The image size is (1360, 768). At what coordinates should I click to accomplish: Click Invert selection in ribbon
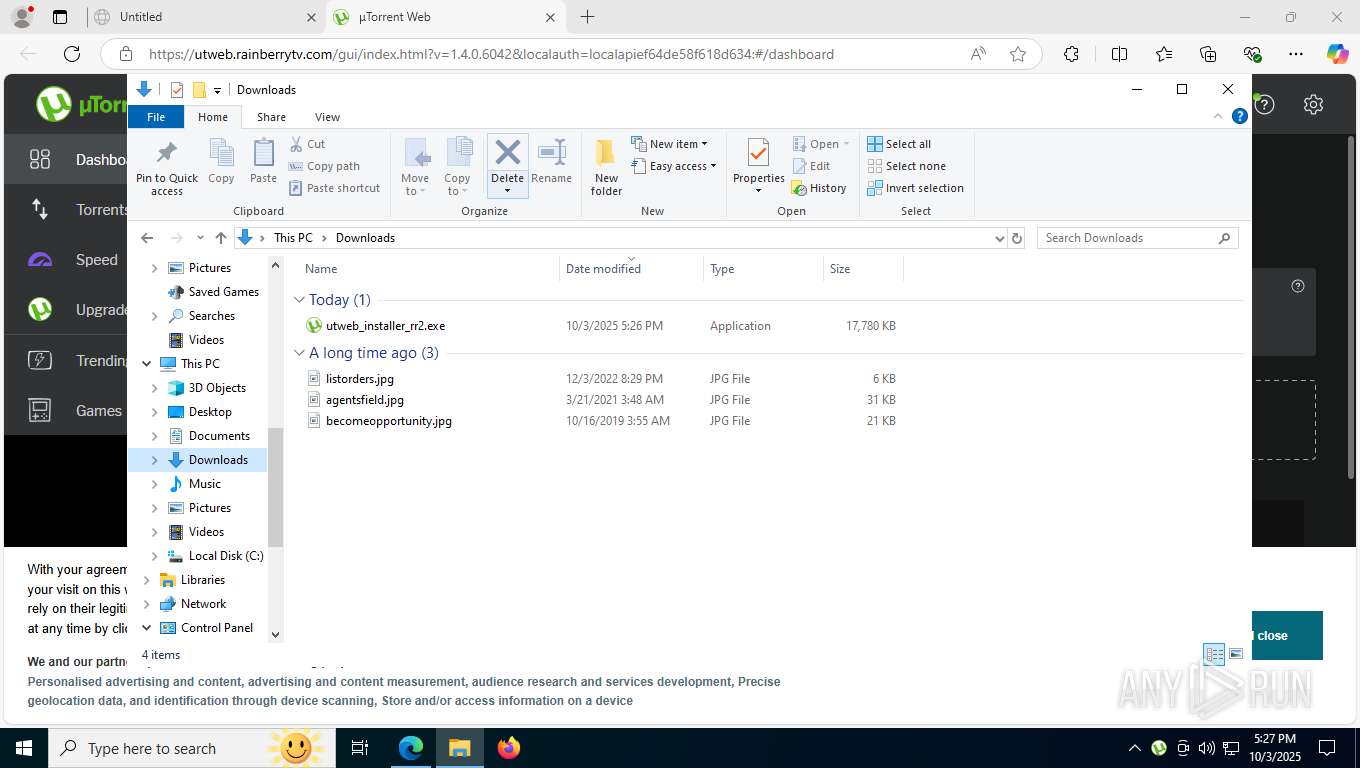pyautogui.click(x=915, y=188)
